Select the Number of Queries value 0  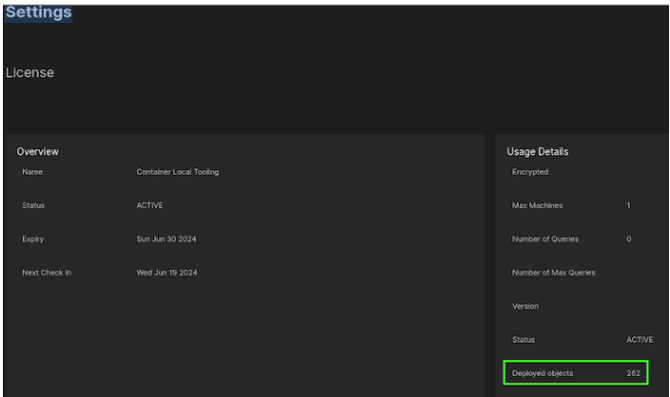point(629,239)
